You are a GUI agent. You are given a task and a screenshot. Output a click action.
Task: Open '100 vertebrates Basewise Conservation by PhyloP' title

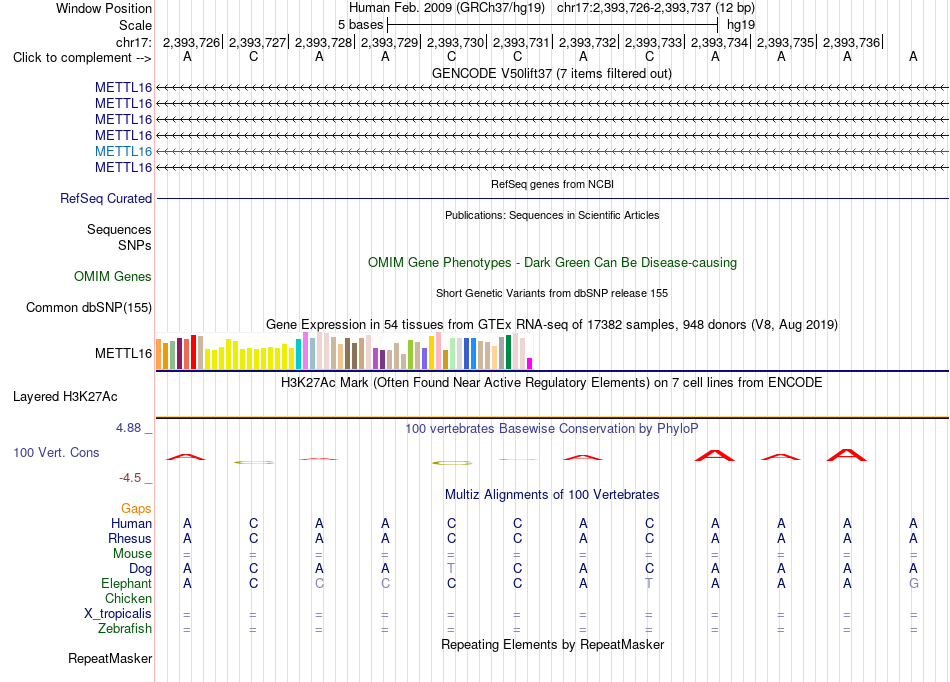[551, 428]
